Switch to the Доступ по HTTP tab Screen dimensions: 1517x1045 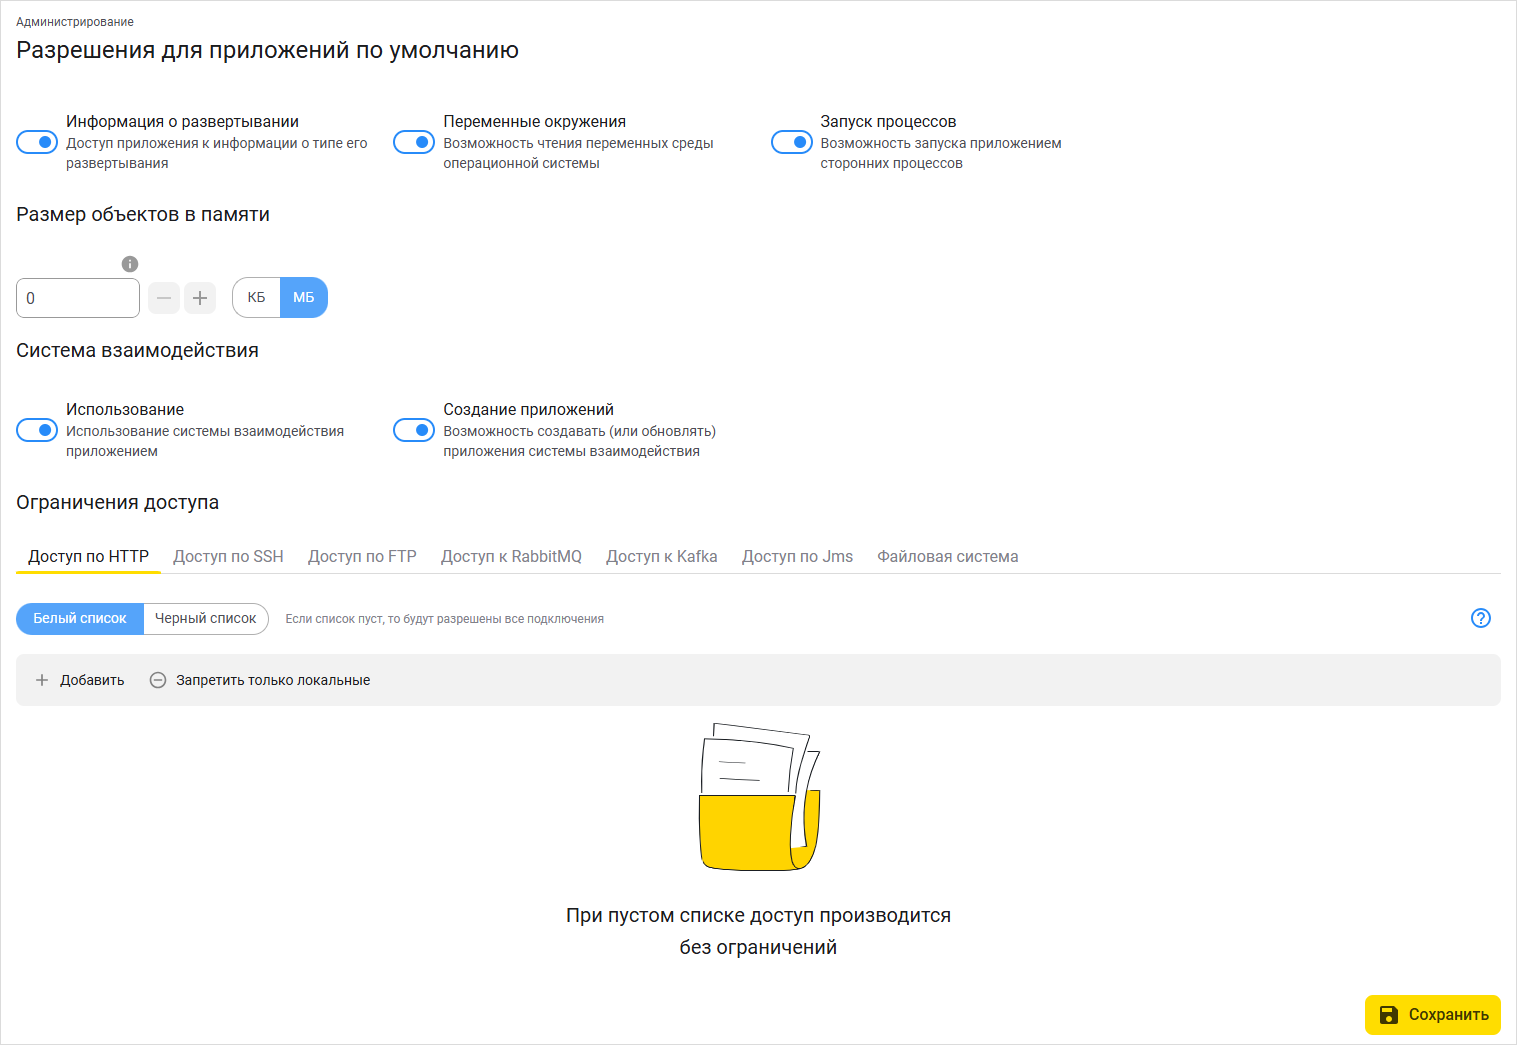(88, 556)
